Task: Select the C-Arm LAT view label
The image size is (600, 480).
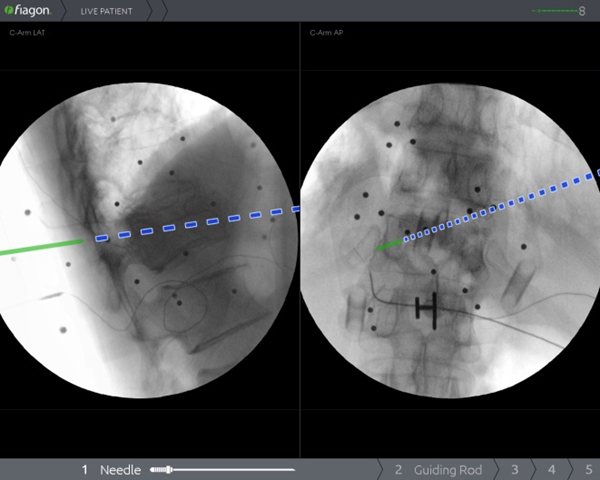Action: 27,33
